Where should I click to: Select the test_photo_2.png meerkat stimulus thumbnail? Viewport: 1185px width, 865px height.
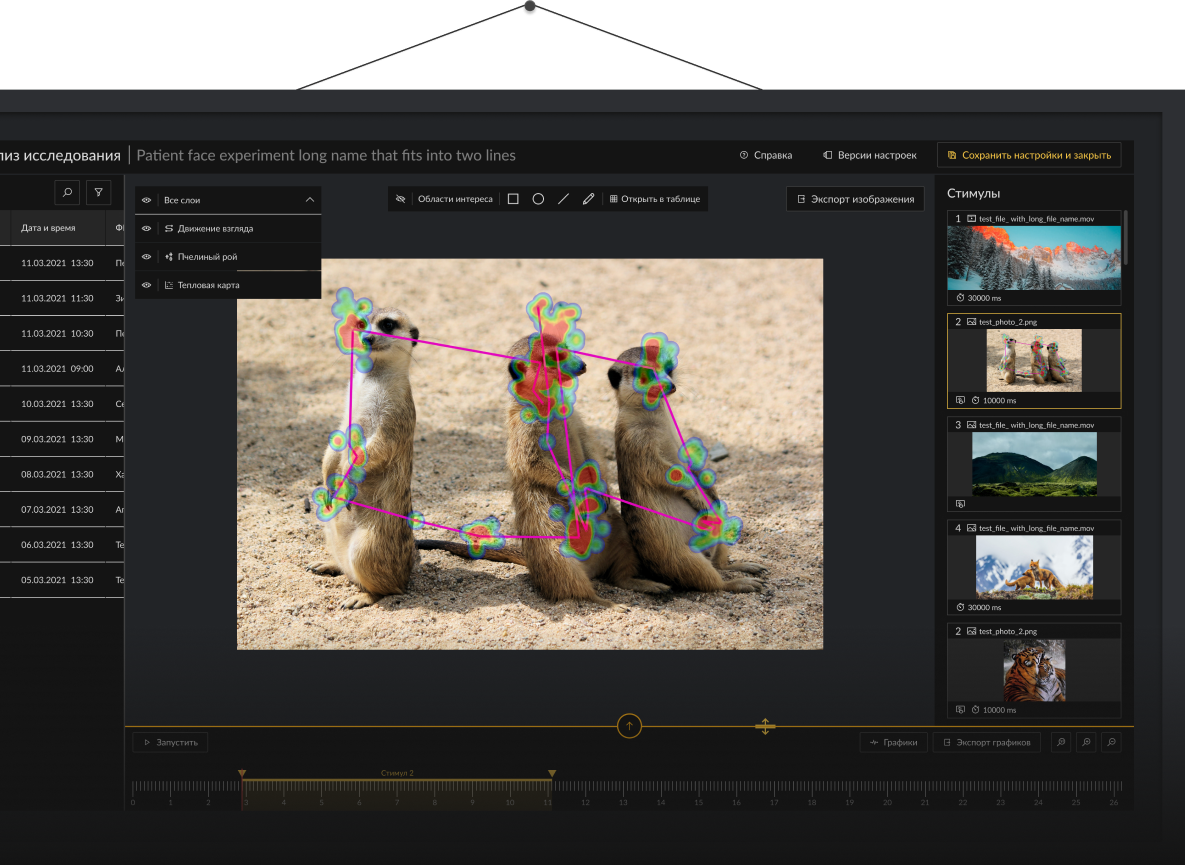click(x=1033, y=361)
